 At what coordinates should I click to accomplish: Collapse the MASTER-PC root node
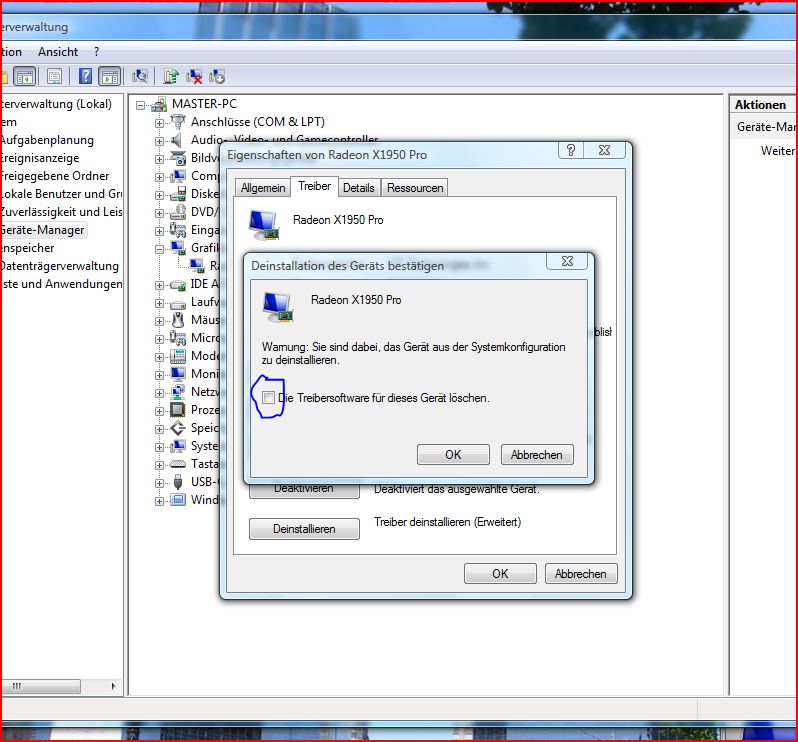[140, 105]
